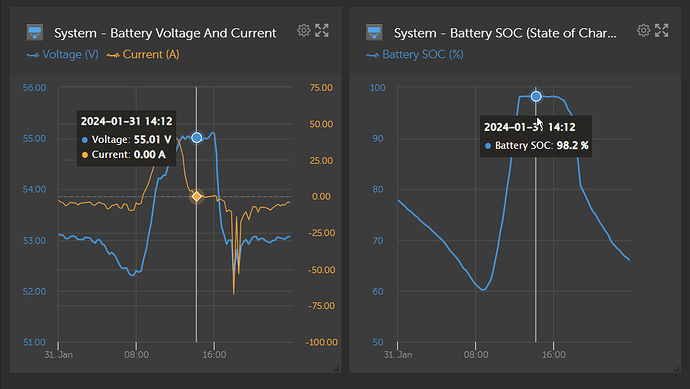Expand Battery Voltage And Current widget to fullscreen
The width and height of the screenshot is (690, 389).
point(322,30)
